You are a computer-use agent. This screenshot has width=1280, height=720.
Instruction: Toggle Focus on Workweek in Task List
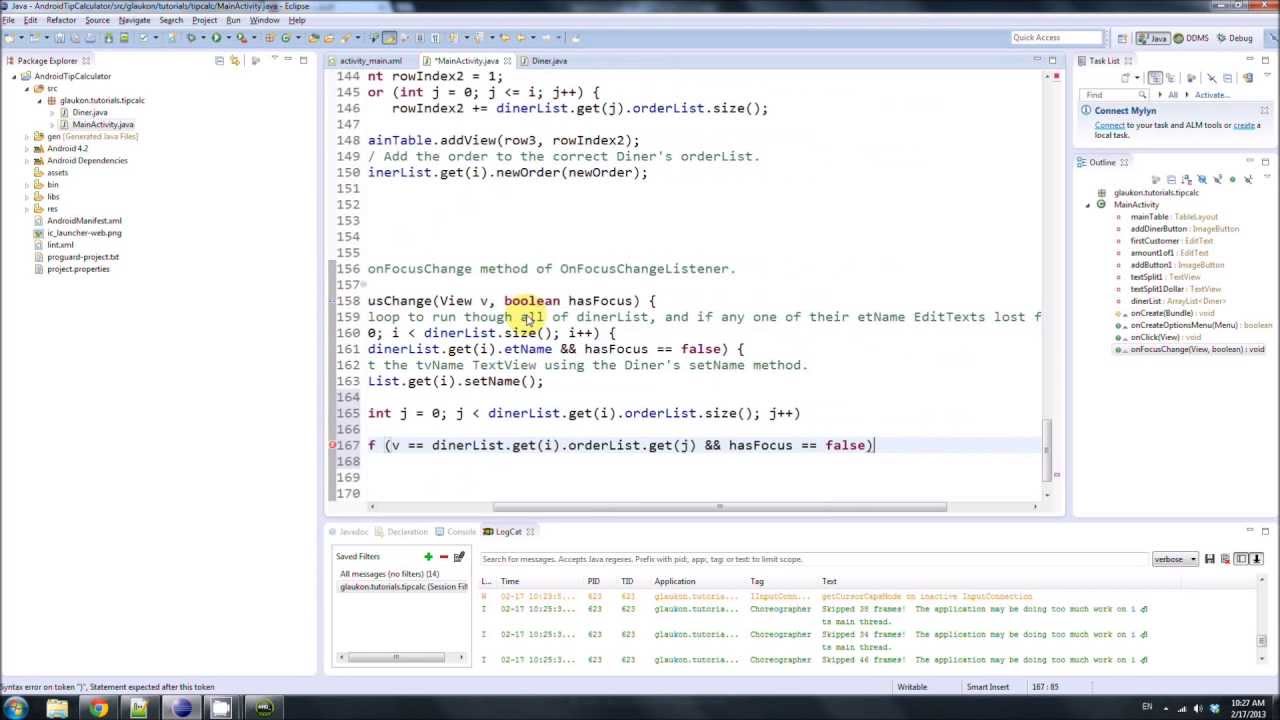pos(1191,78)
